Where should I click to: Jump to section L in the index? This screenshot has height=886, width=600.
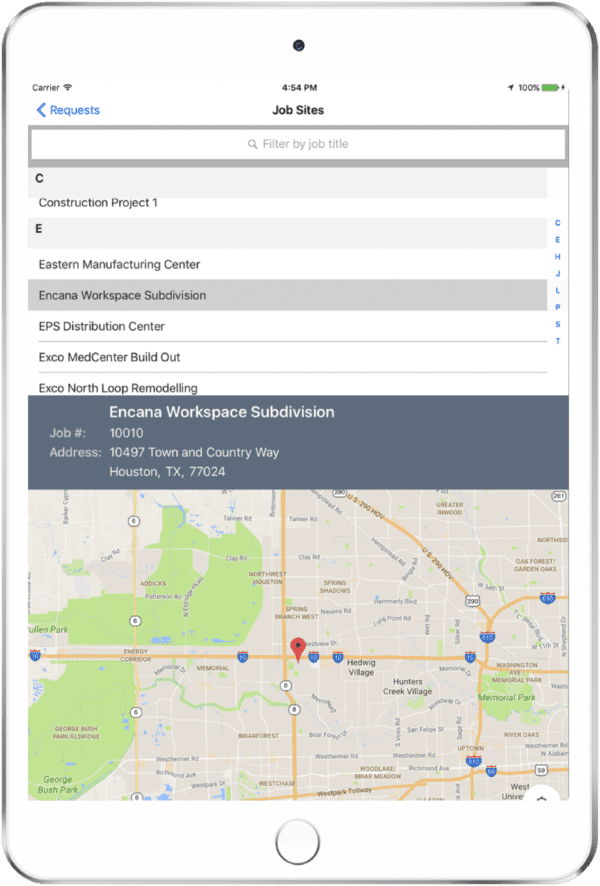(x=558, y=290)
